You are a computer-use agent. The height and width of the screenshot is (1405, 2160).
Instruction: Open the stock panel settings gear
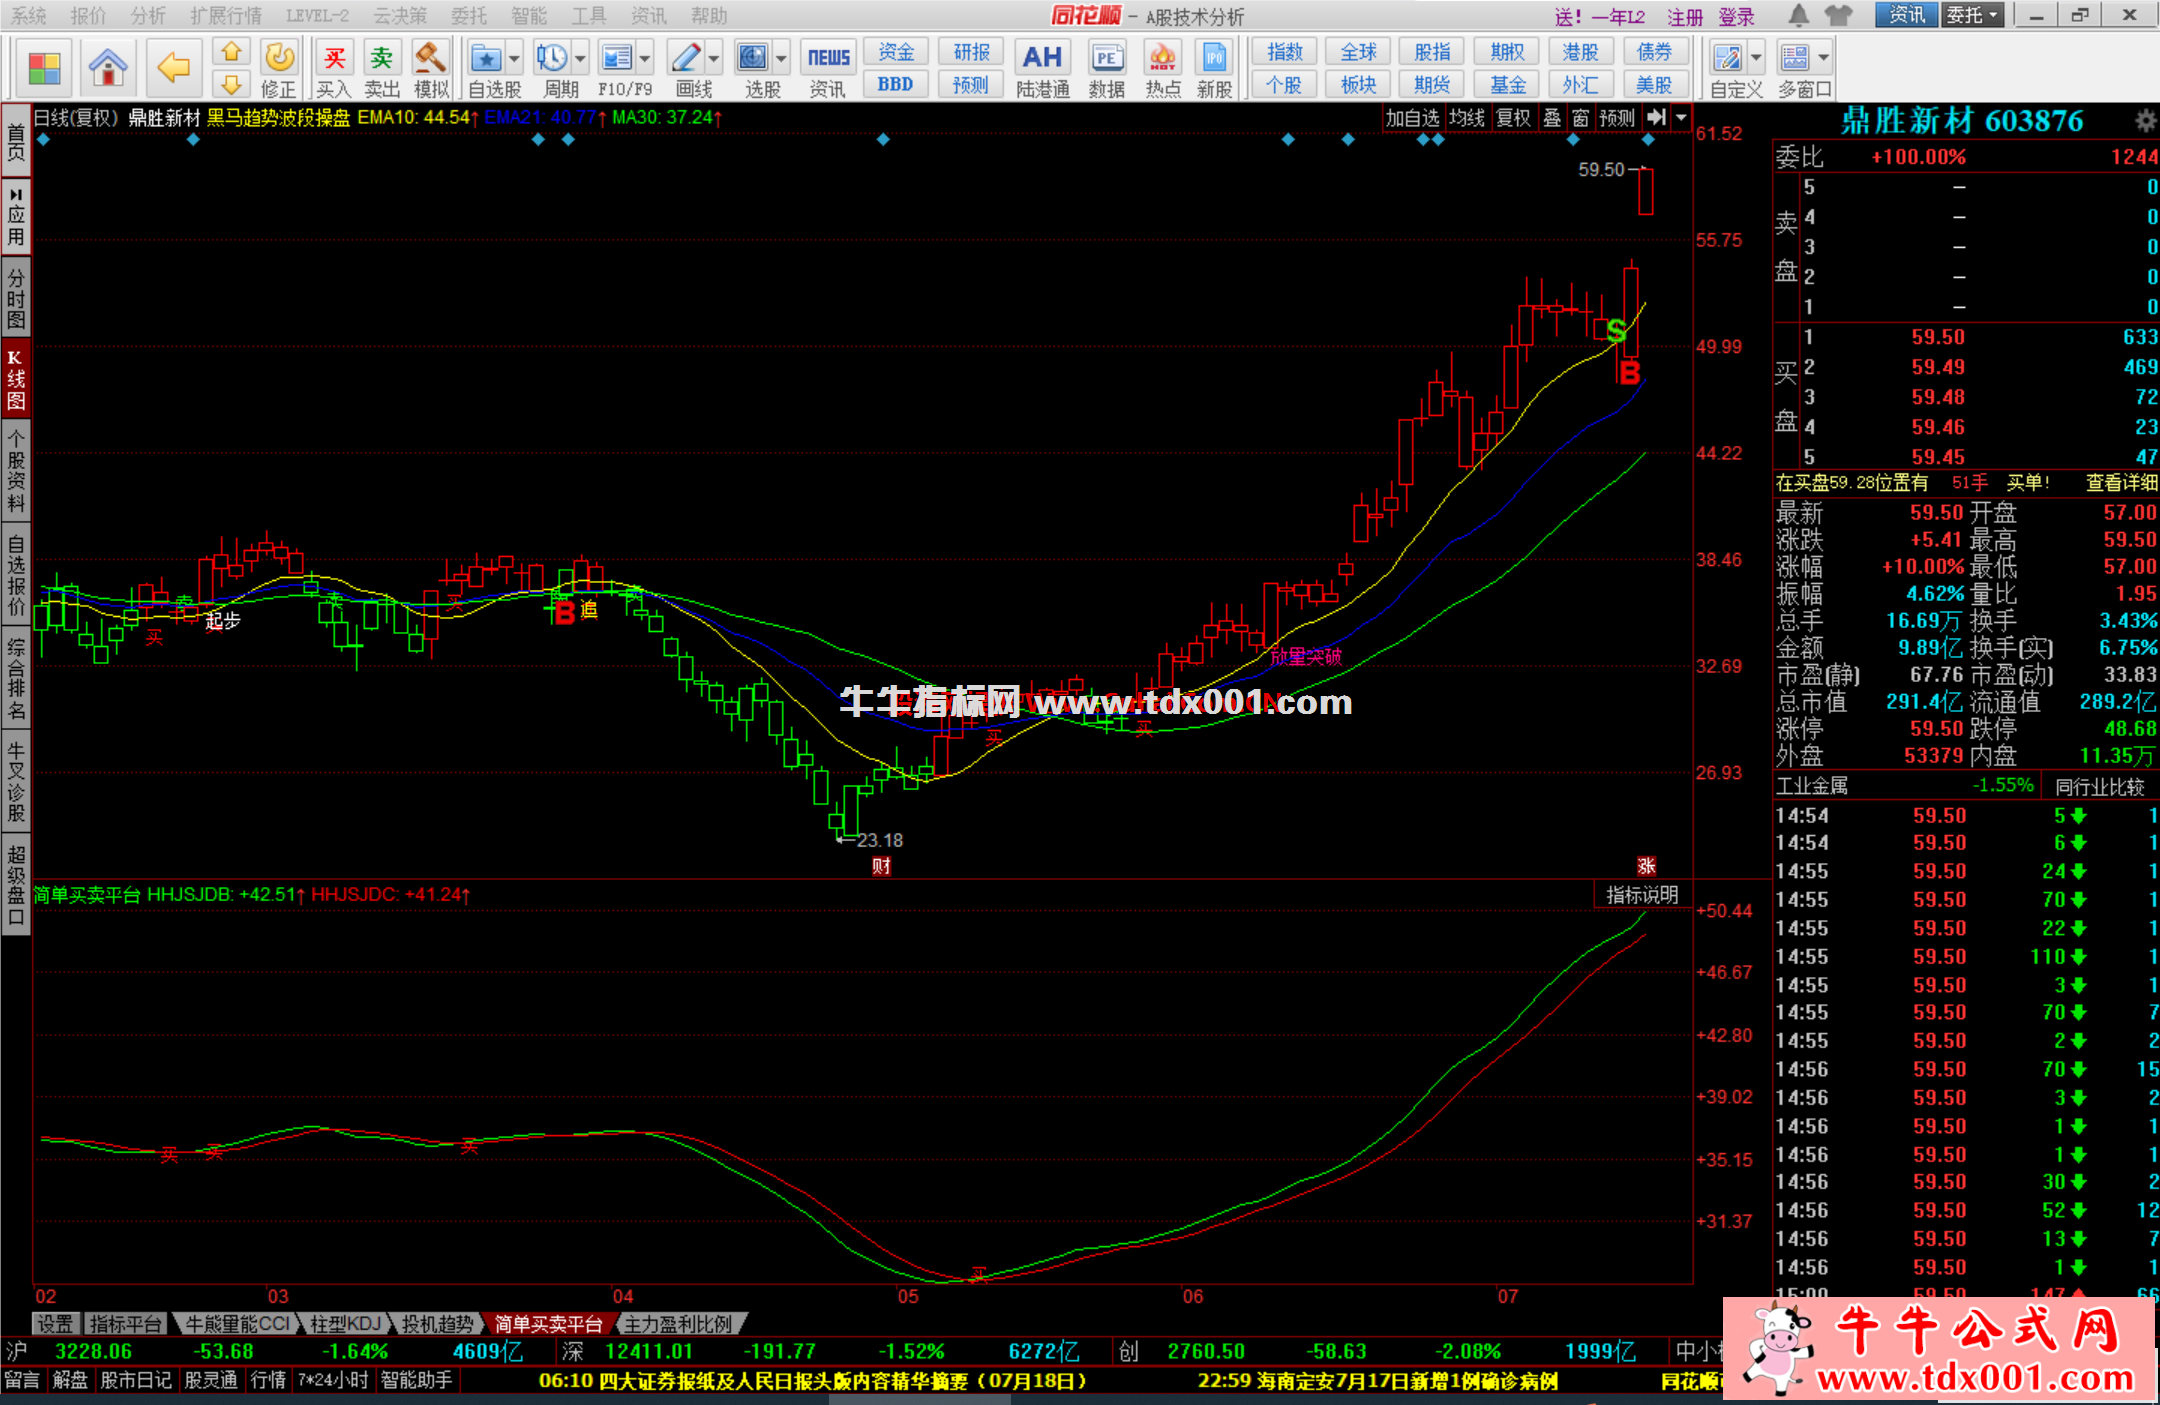pos(2145,121)
